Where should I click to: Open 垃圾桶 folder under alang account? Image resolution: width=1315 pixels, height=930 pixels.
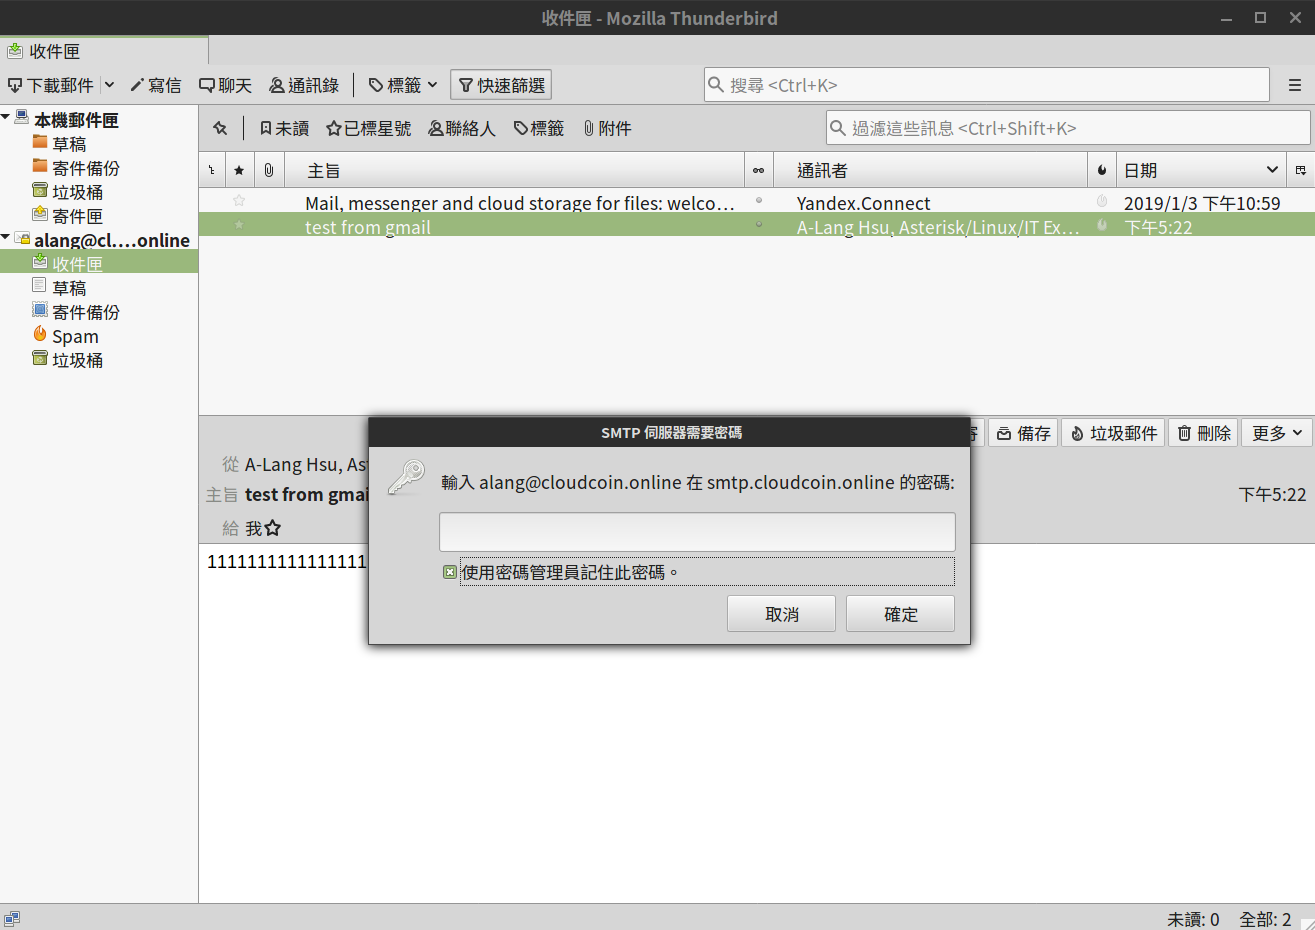point(68,359)
